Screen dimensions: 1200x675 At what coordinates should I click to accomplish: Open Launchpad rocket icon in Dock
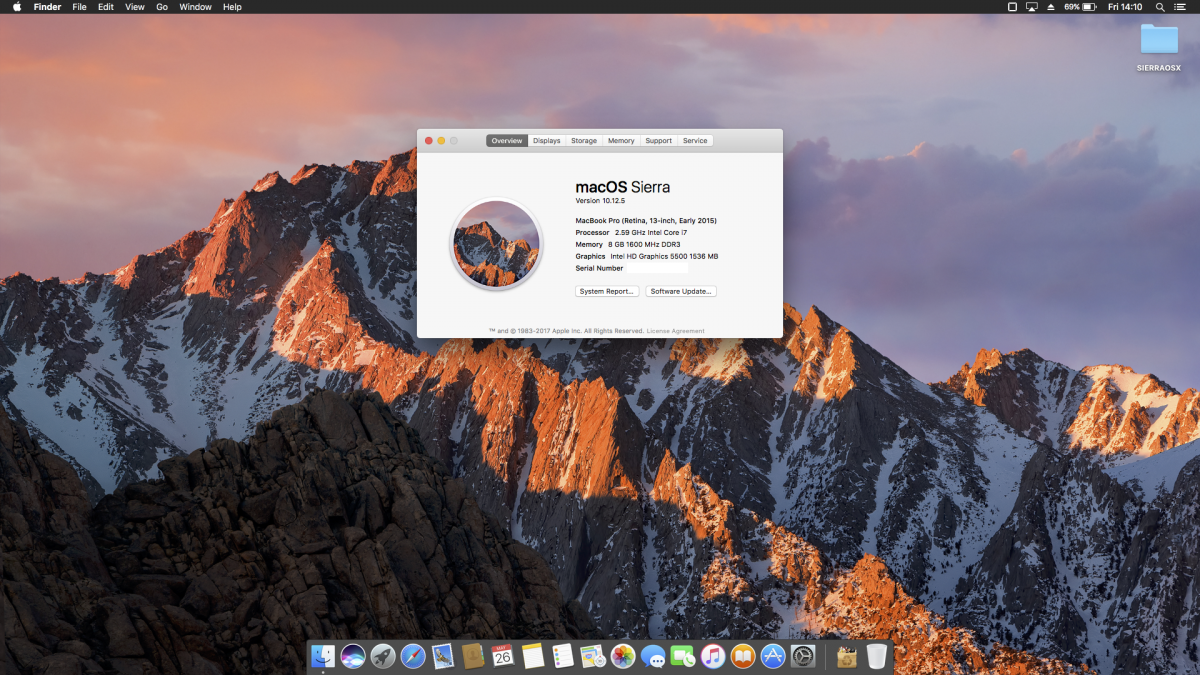pos(382,656)
